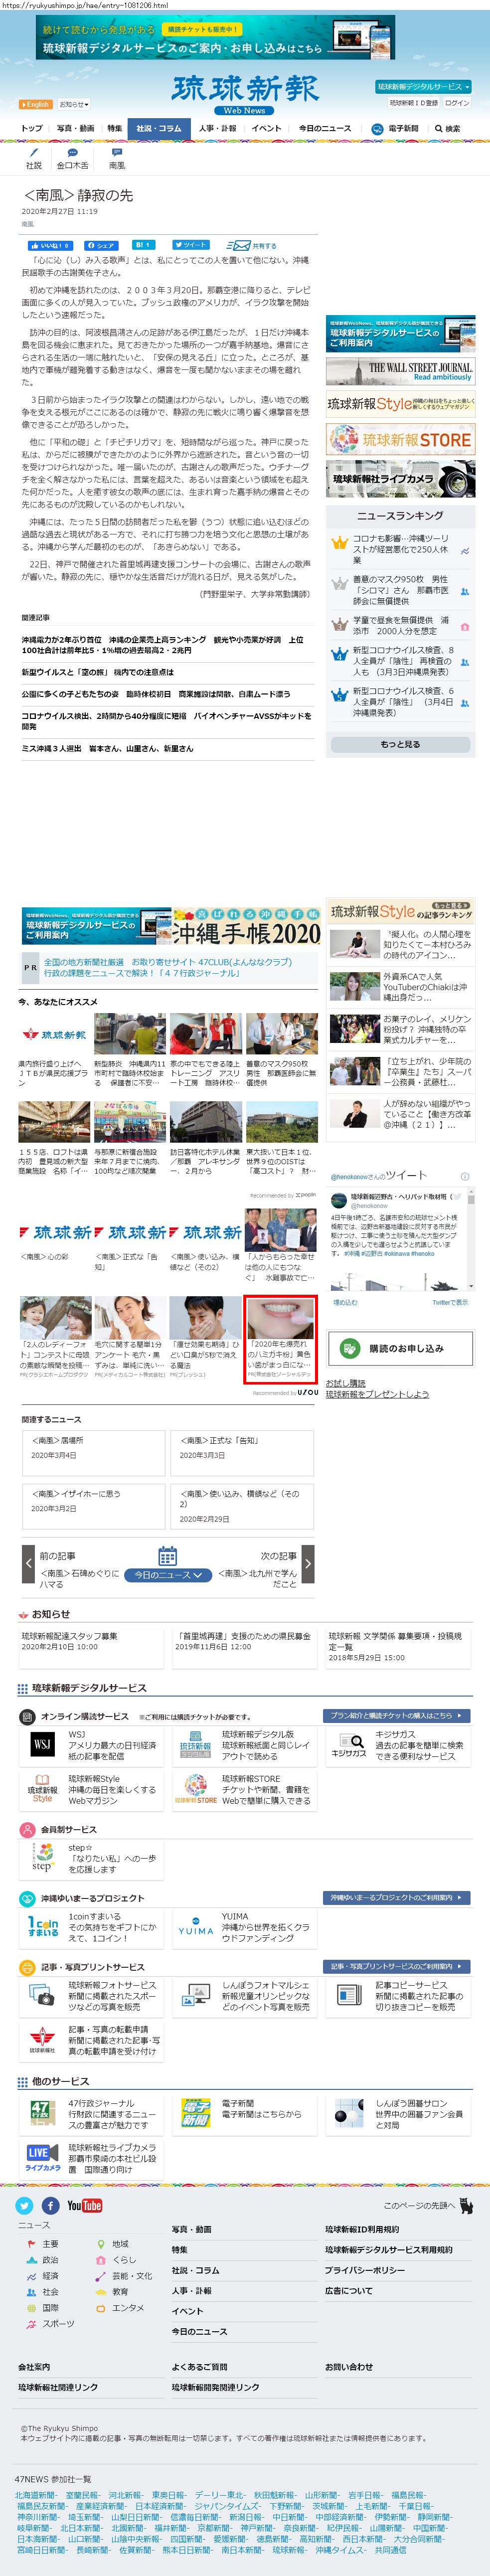Click the 検索 magnifier icon
The width and height of the screenshot is (490, 2576).
tap(438, 129)
